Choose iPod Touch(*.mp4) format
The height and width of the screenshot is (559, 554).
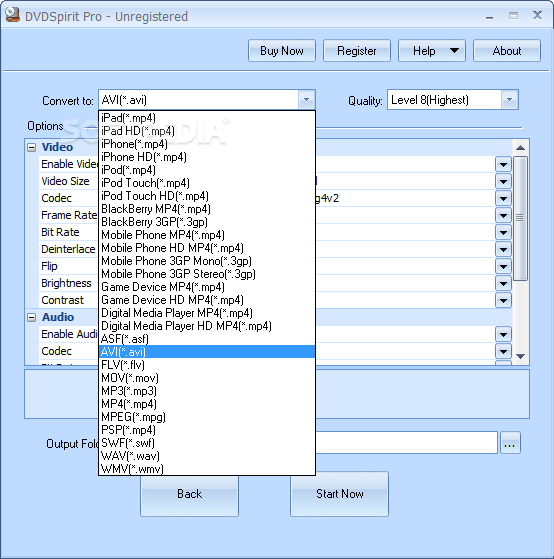(207, 183)
